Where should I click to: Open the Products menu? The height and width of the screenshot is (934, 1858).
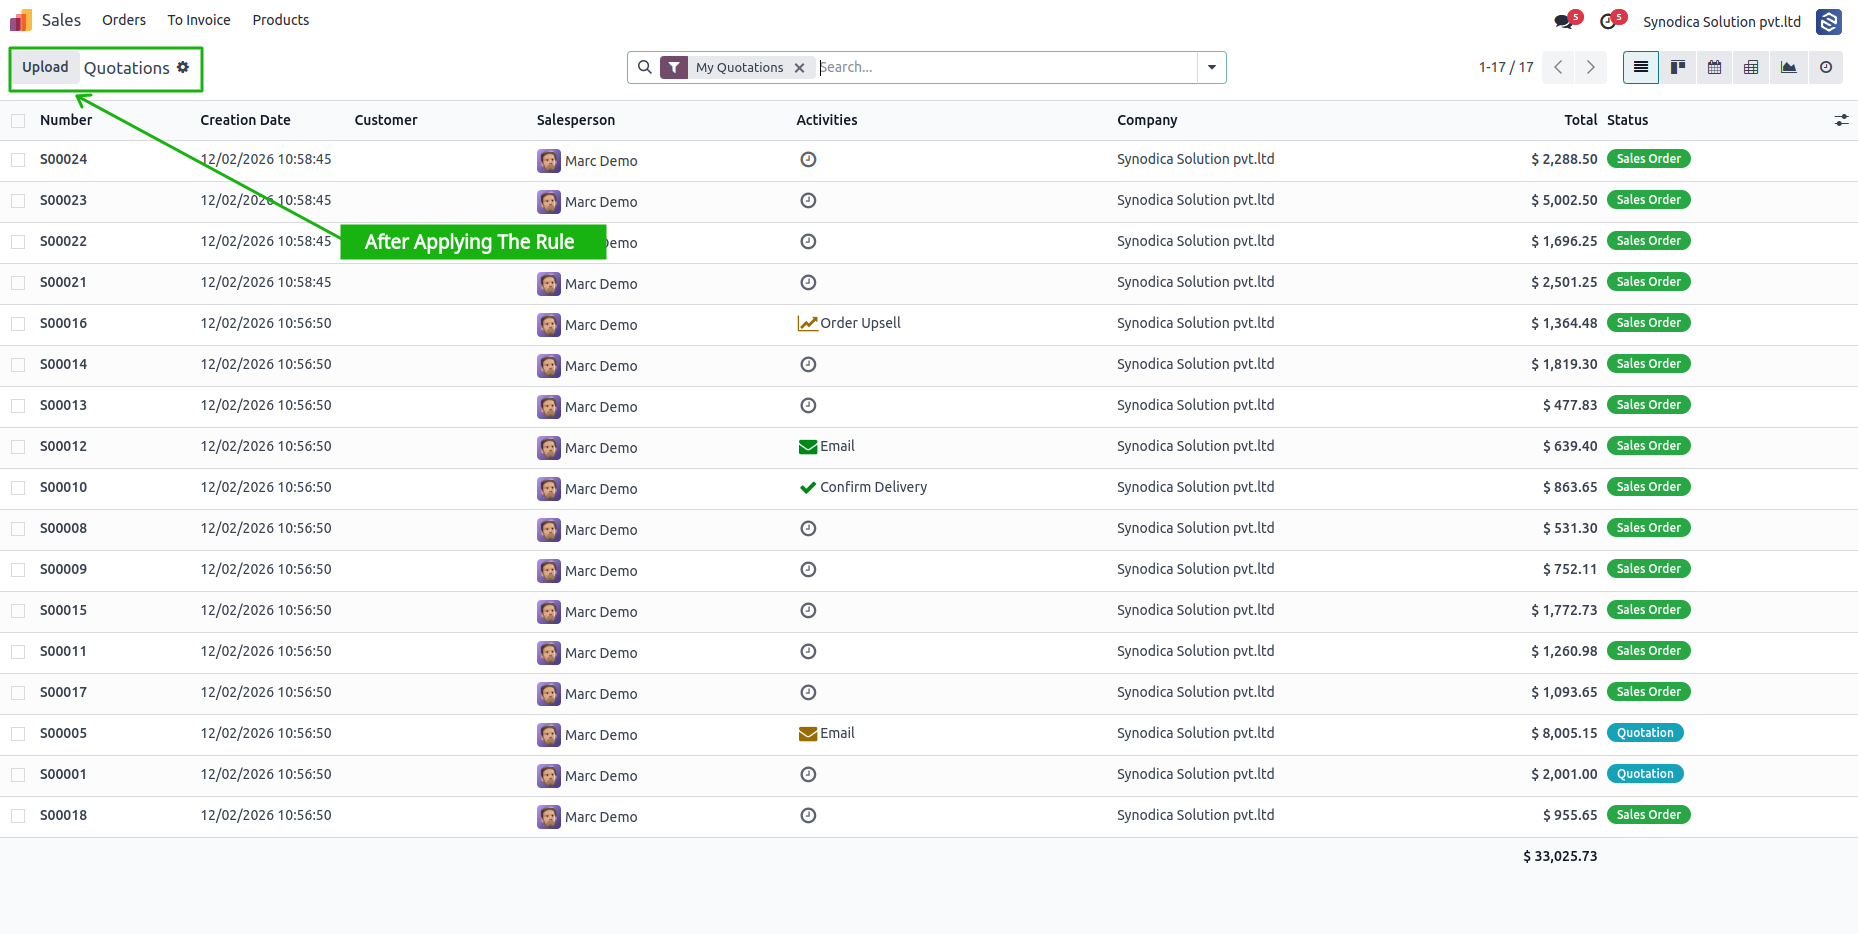[x=281, y=20]
